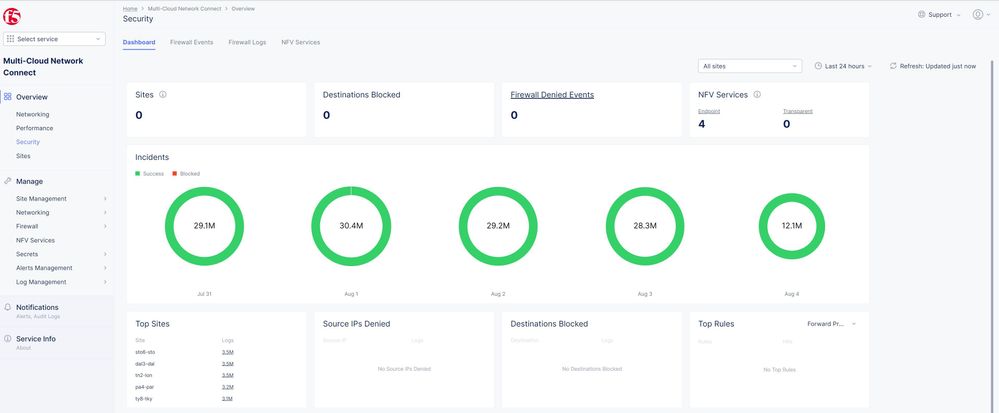Click the Sites info icon

pos(163,95)
